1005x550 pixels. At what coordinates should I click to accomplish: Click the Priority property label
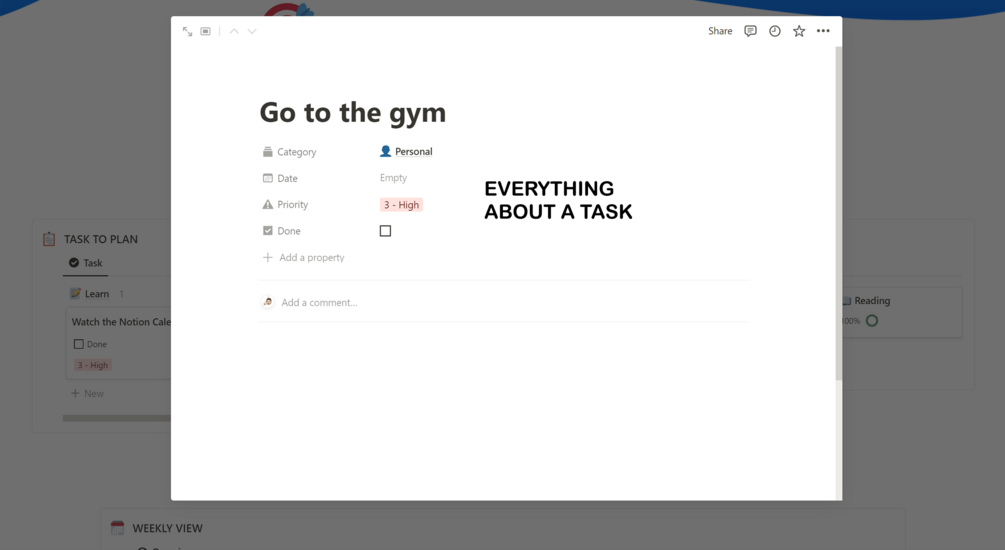point(292,204)
